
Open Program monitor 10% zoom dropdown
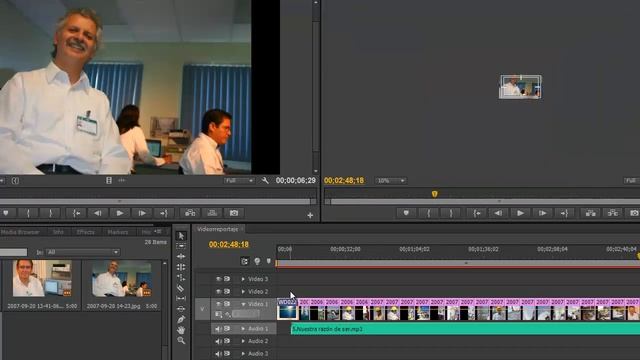(x=391, y=180)
